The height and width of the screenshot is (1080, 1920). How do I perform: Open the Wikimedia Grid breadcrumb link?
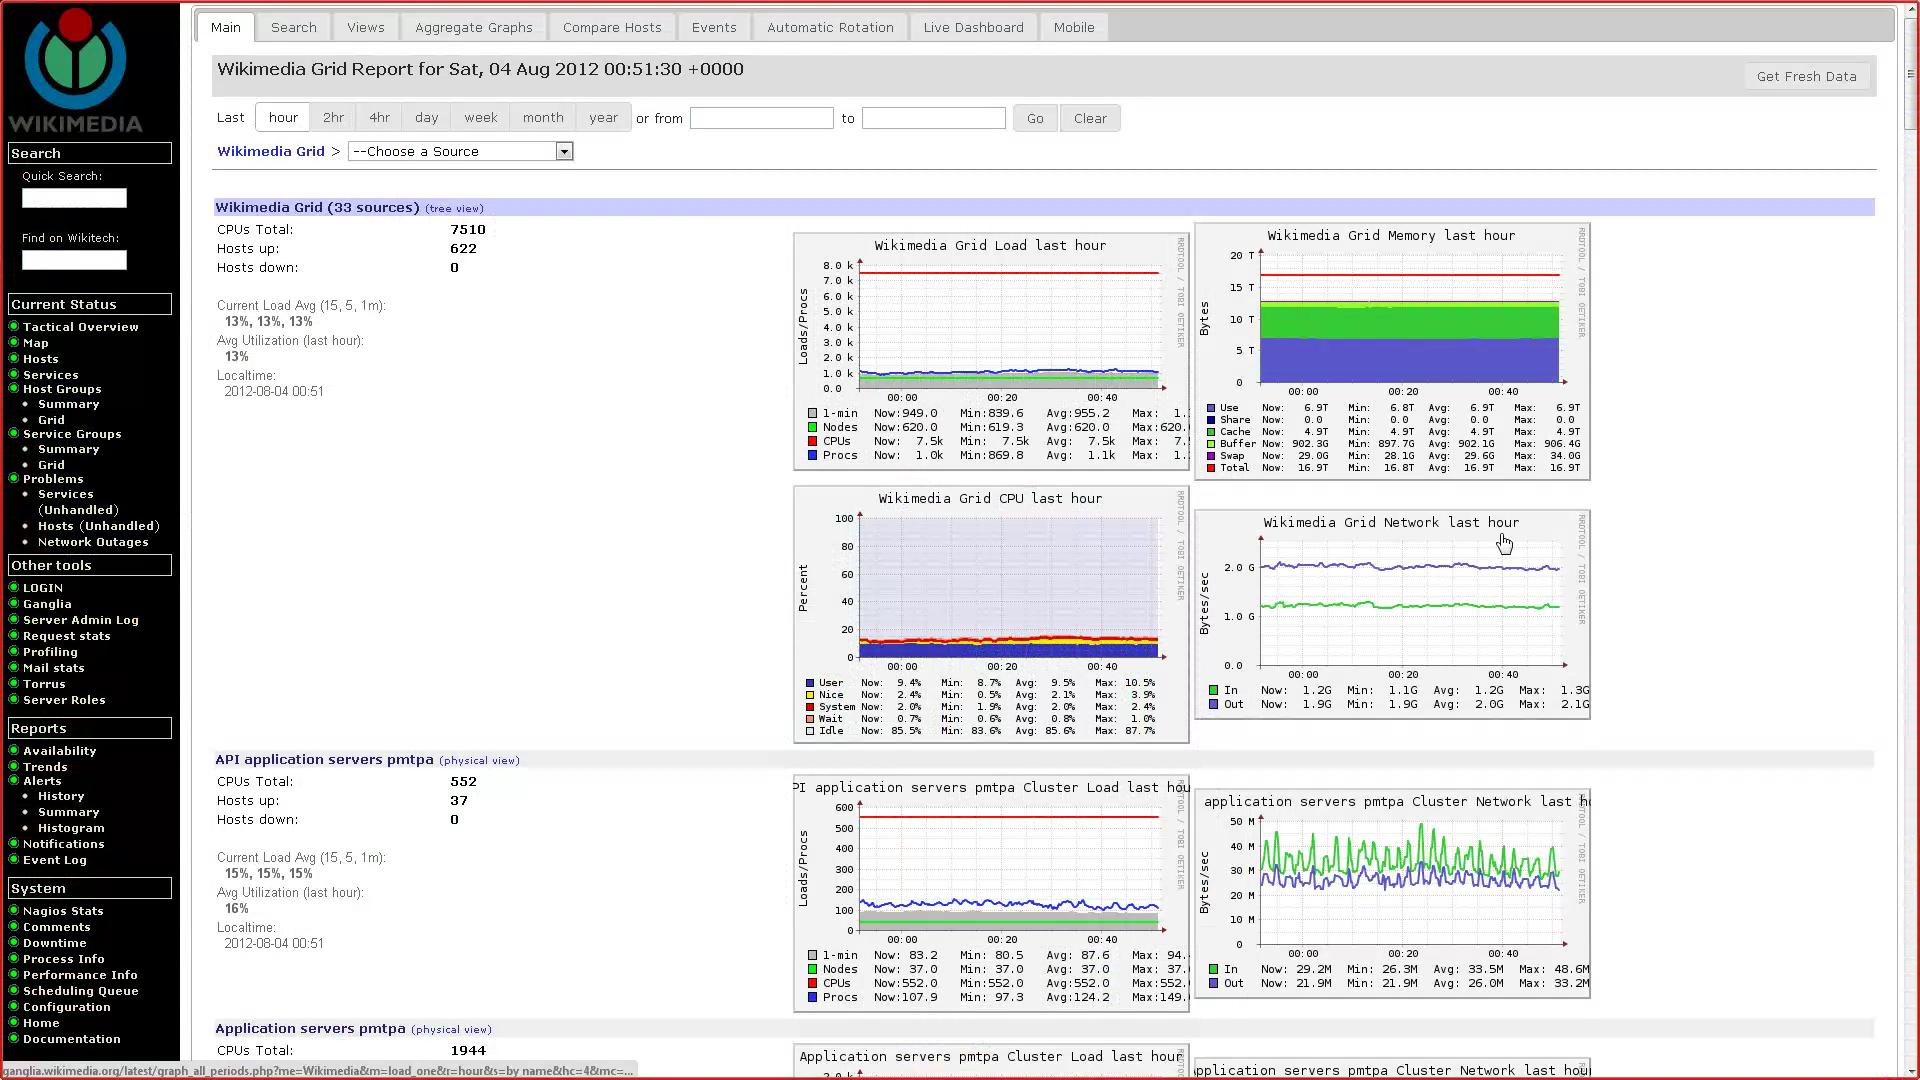[x=271, y=151]
